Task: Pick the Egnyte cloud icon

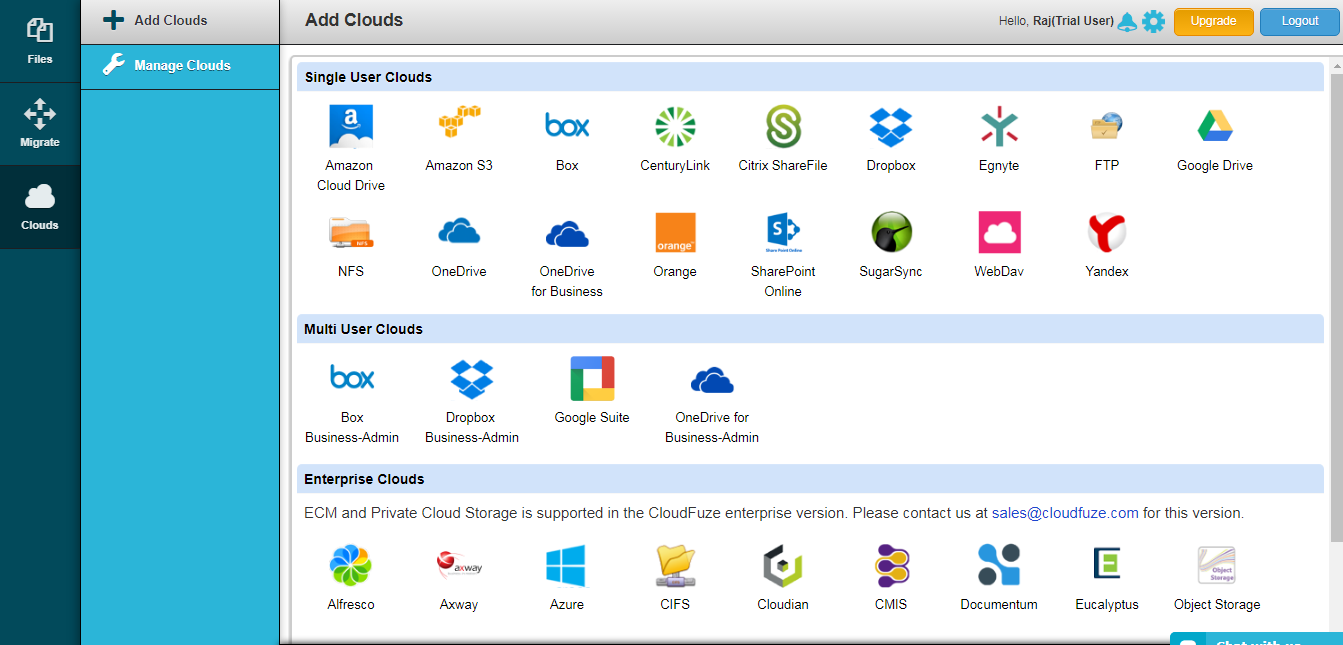Action: [x=999, y=126]
